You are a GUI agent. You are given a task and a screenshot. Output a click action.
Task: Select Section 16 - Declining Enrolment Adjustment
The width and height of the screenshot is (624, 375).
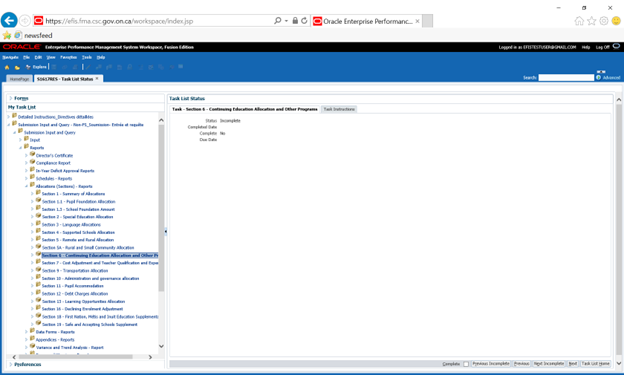point(82,309)
